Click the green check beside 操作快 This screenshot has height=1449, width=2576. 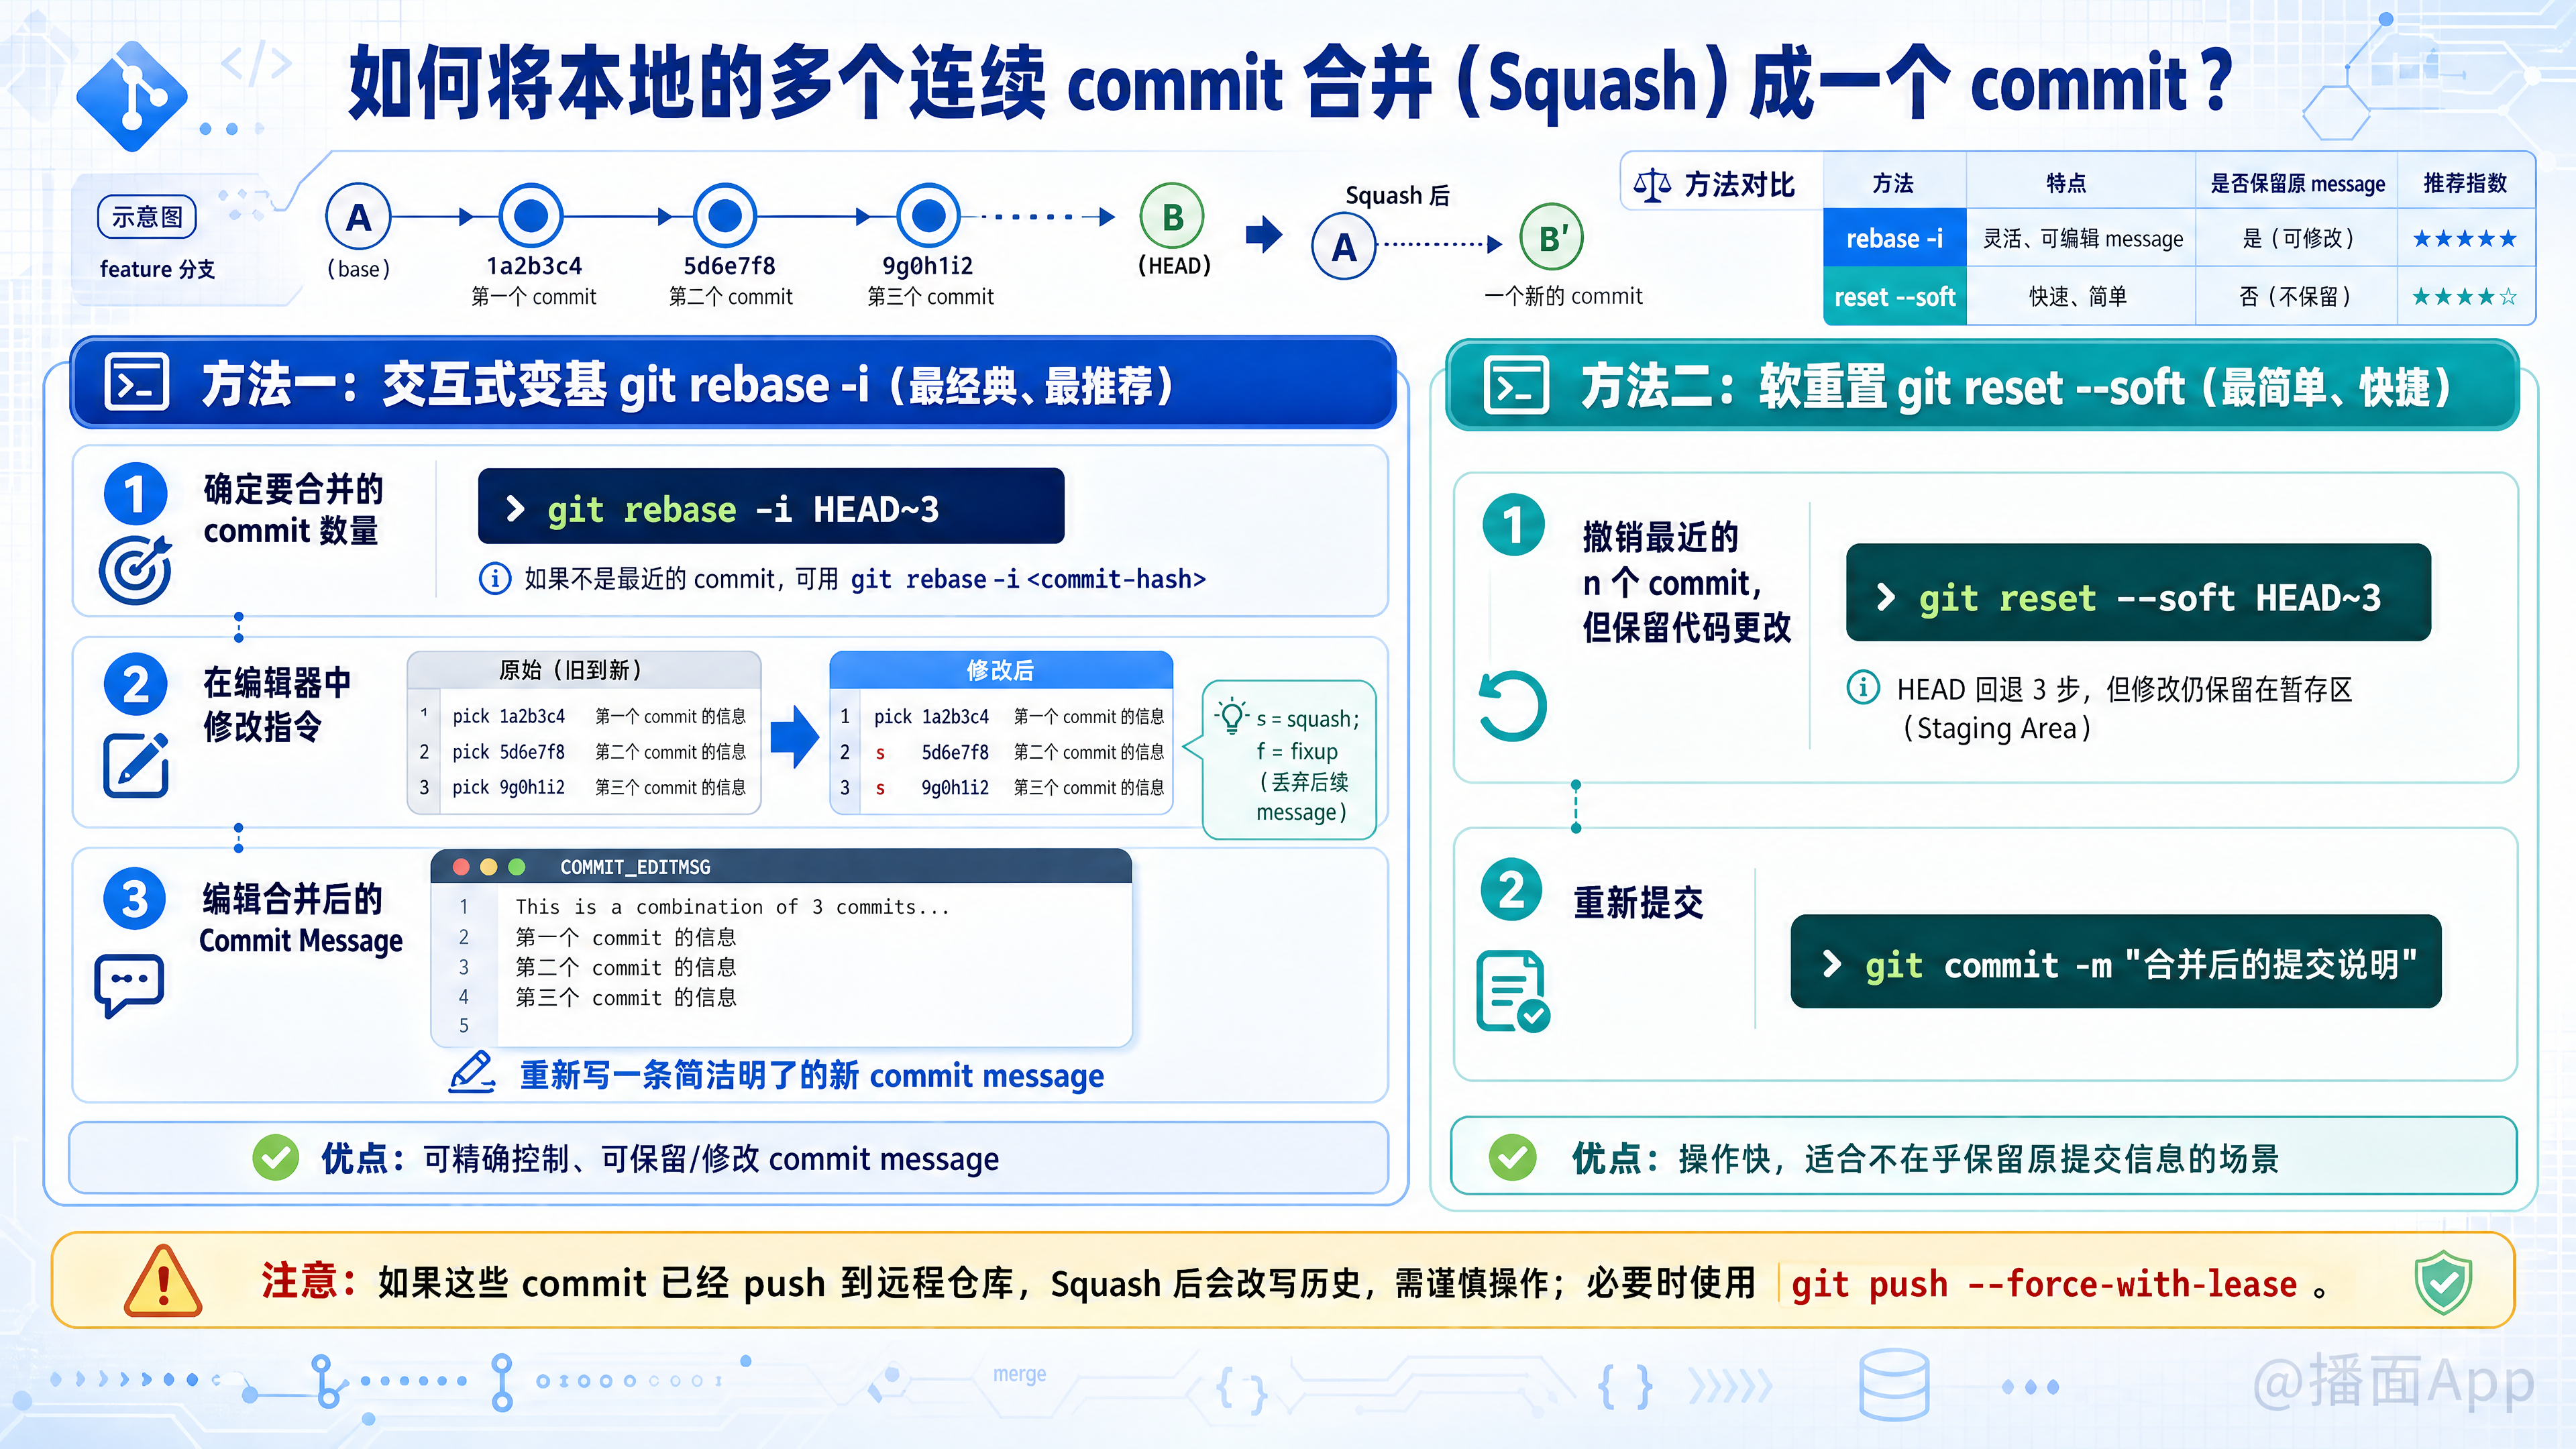click(1513, 1158)
